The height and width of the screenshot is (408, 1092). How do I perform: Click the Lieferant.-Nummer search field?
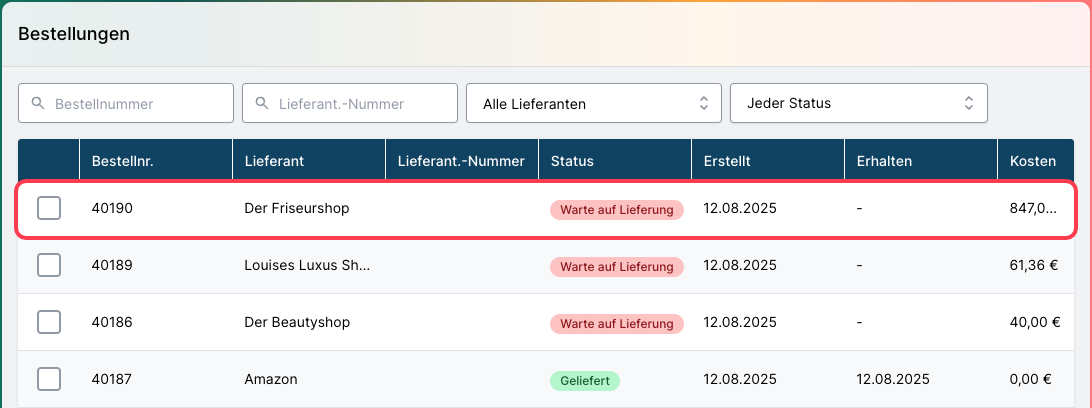pyautogui.click(x=350, y=104)
